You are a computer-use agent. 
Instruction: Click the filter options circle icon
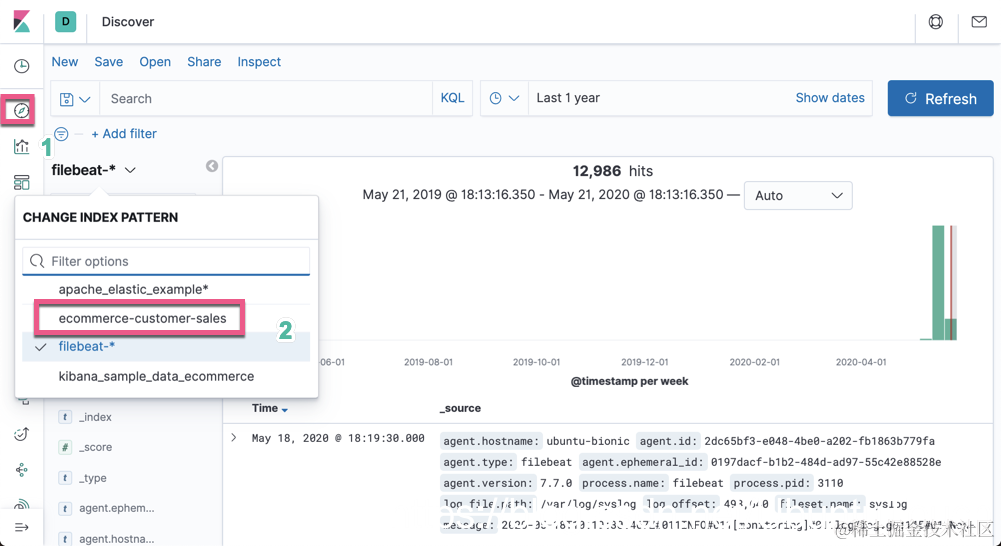(61, 134)
